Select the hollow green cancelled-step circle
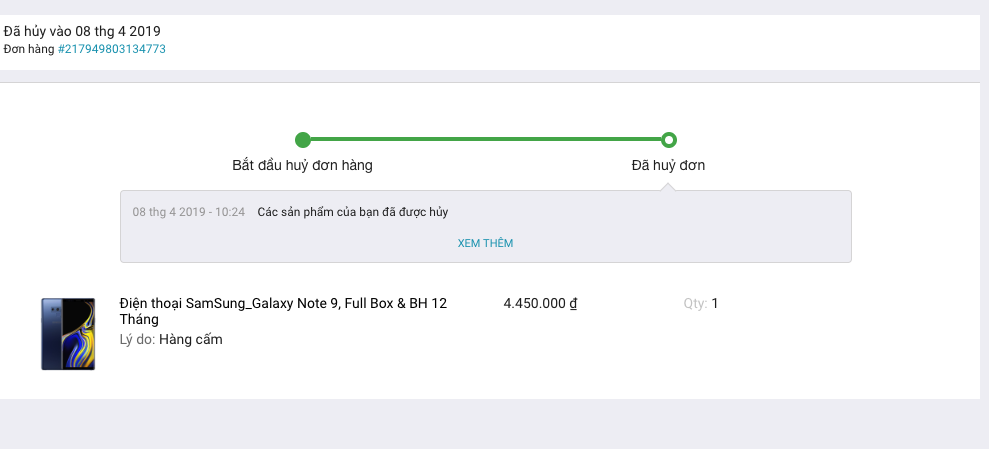The height and width of the screenshot is (449, 989). point(669,139)
